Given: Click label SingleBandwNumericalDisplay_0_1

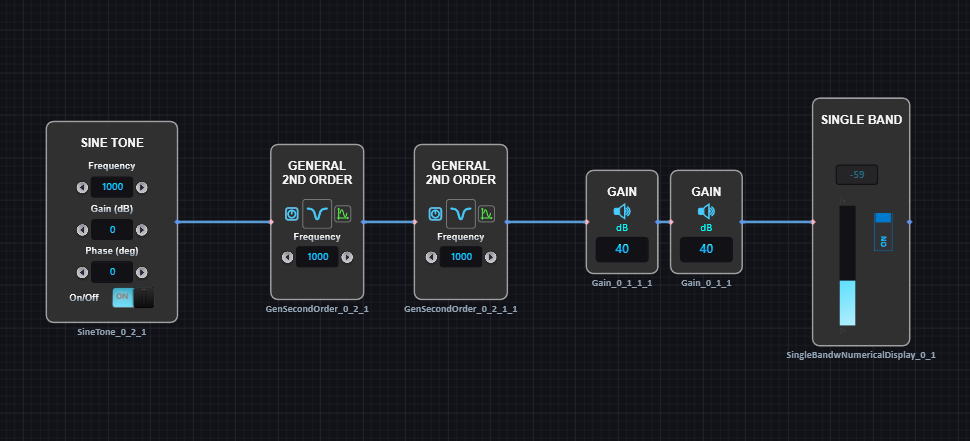Looking at the screenshot, I should 861,355.
